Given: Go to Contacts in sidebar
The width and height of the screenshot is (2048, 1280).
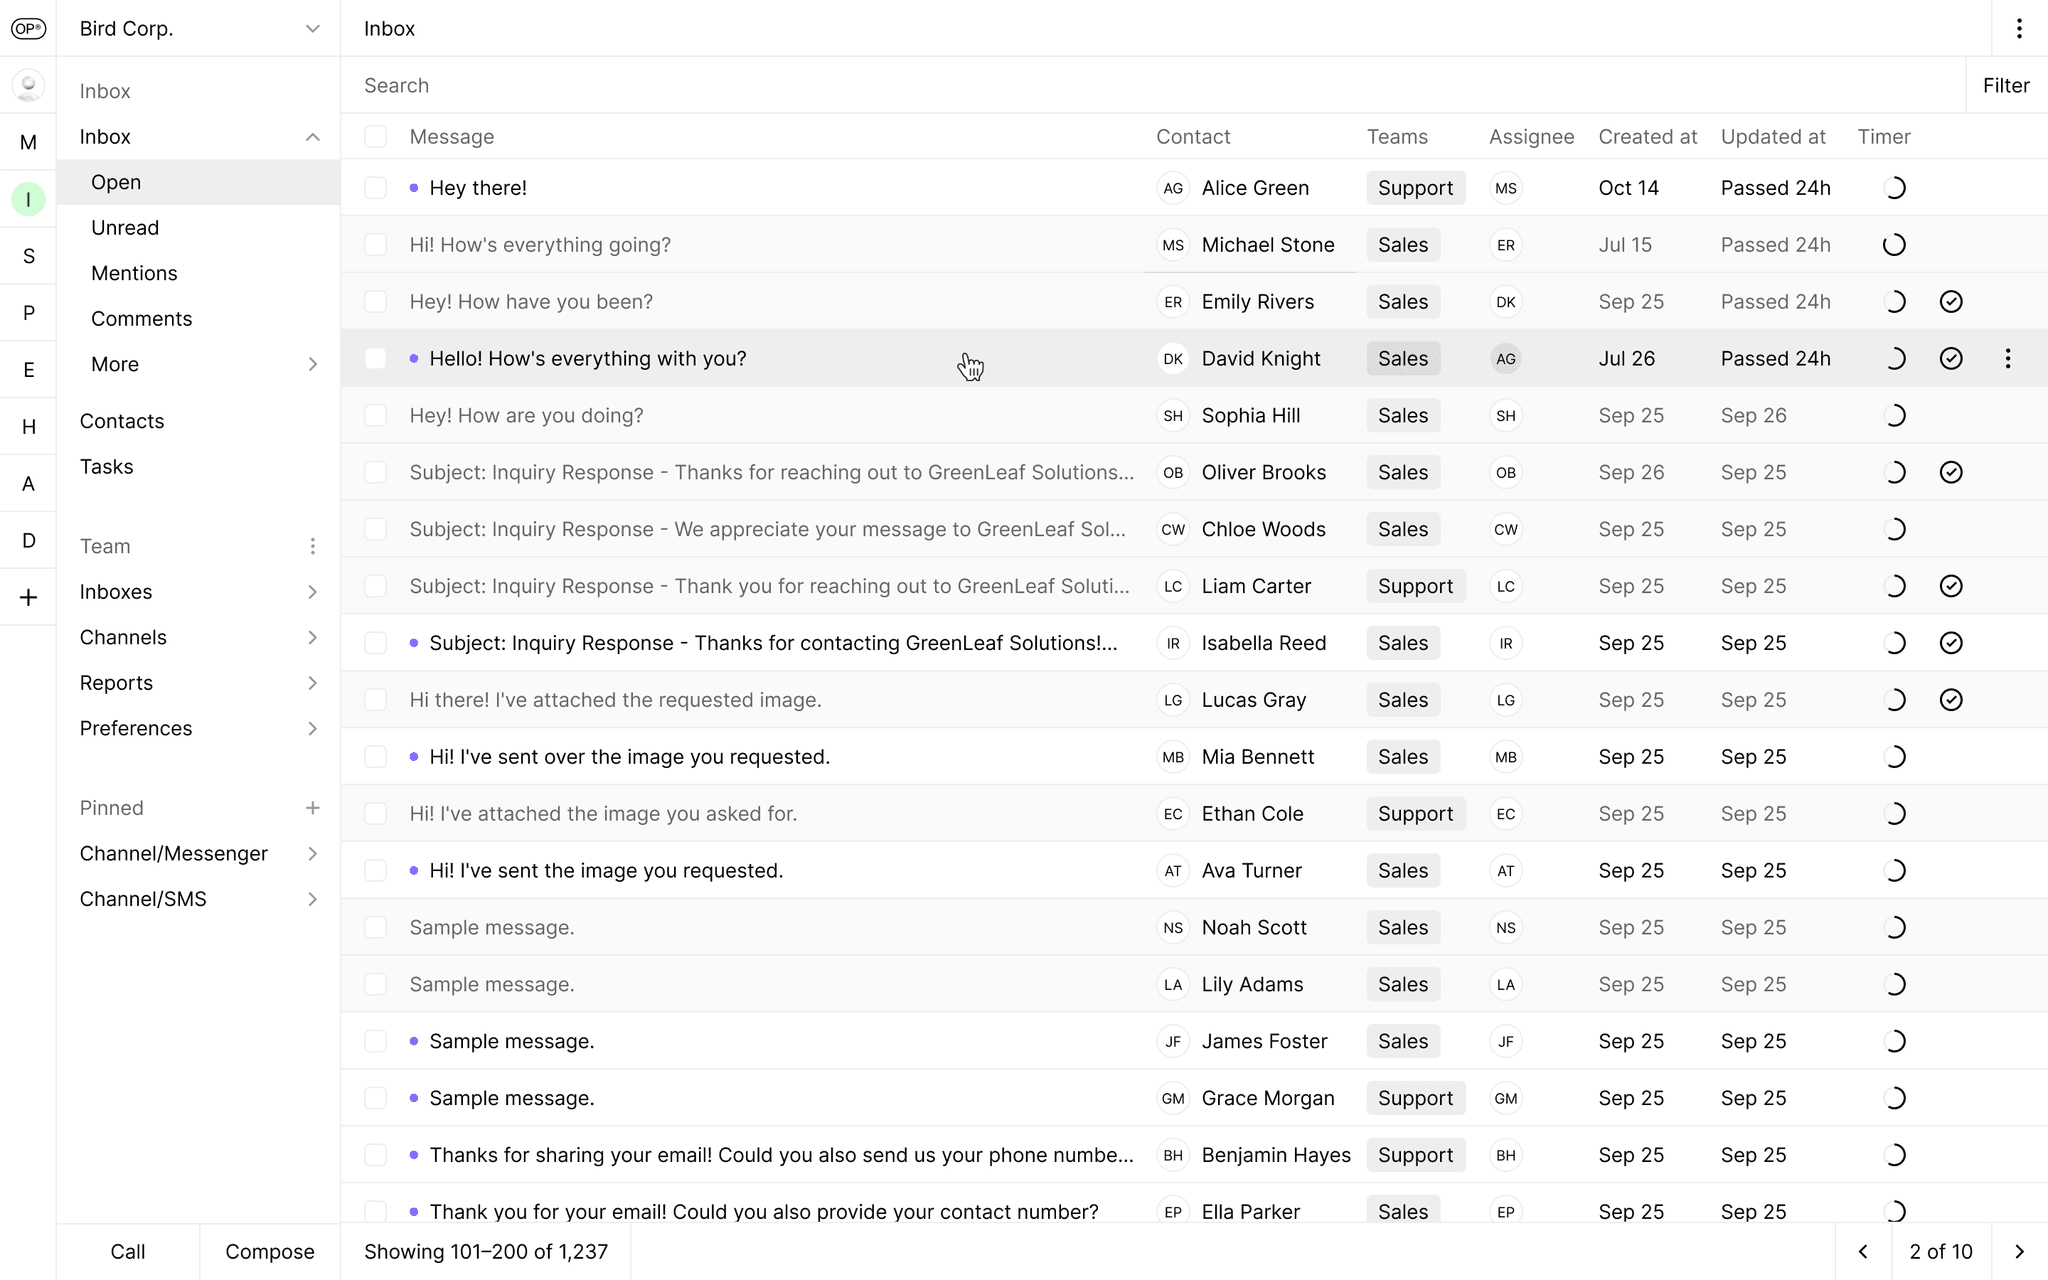Looking at the screenshot, I should (122, 421).
